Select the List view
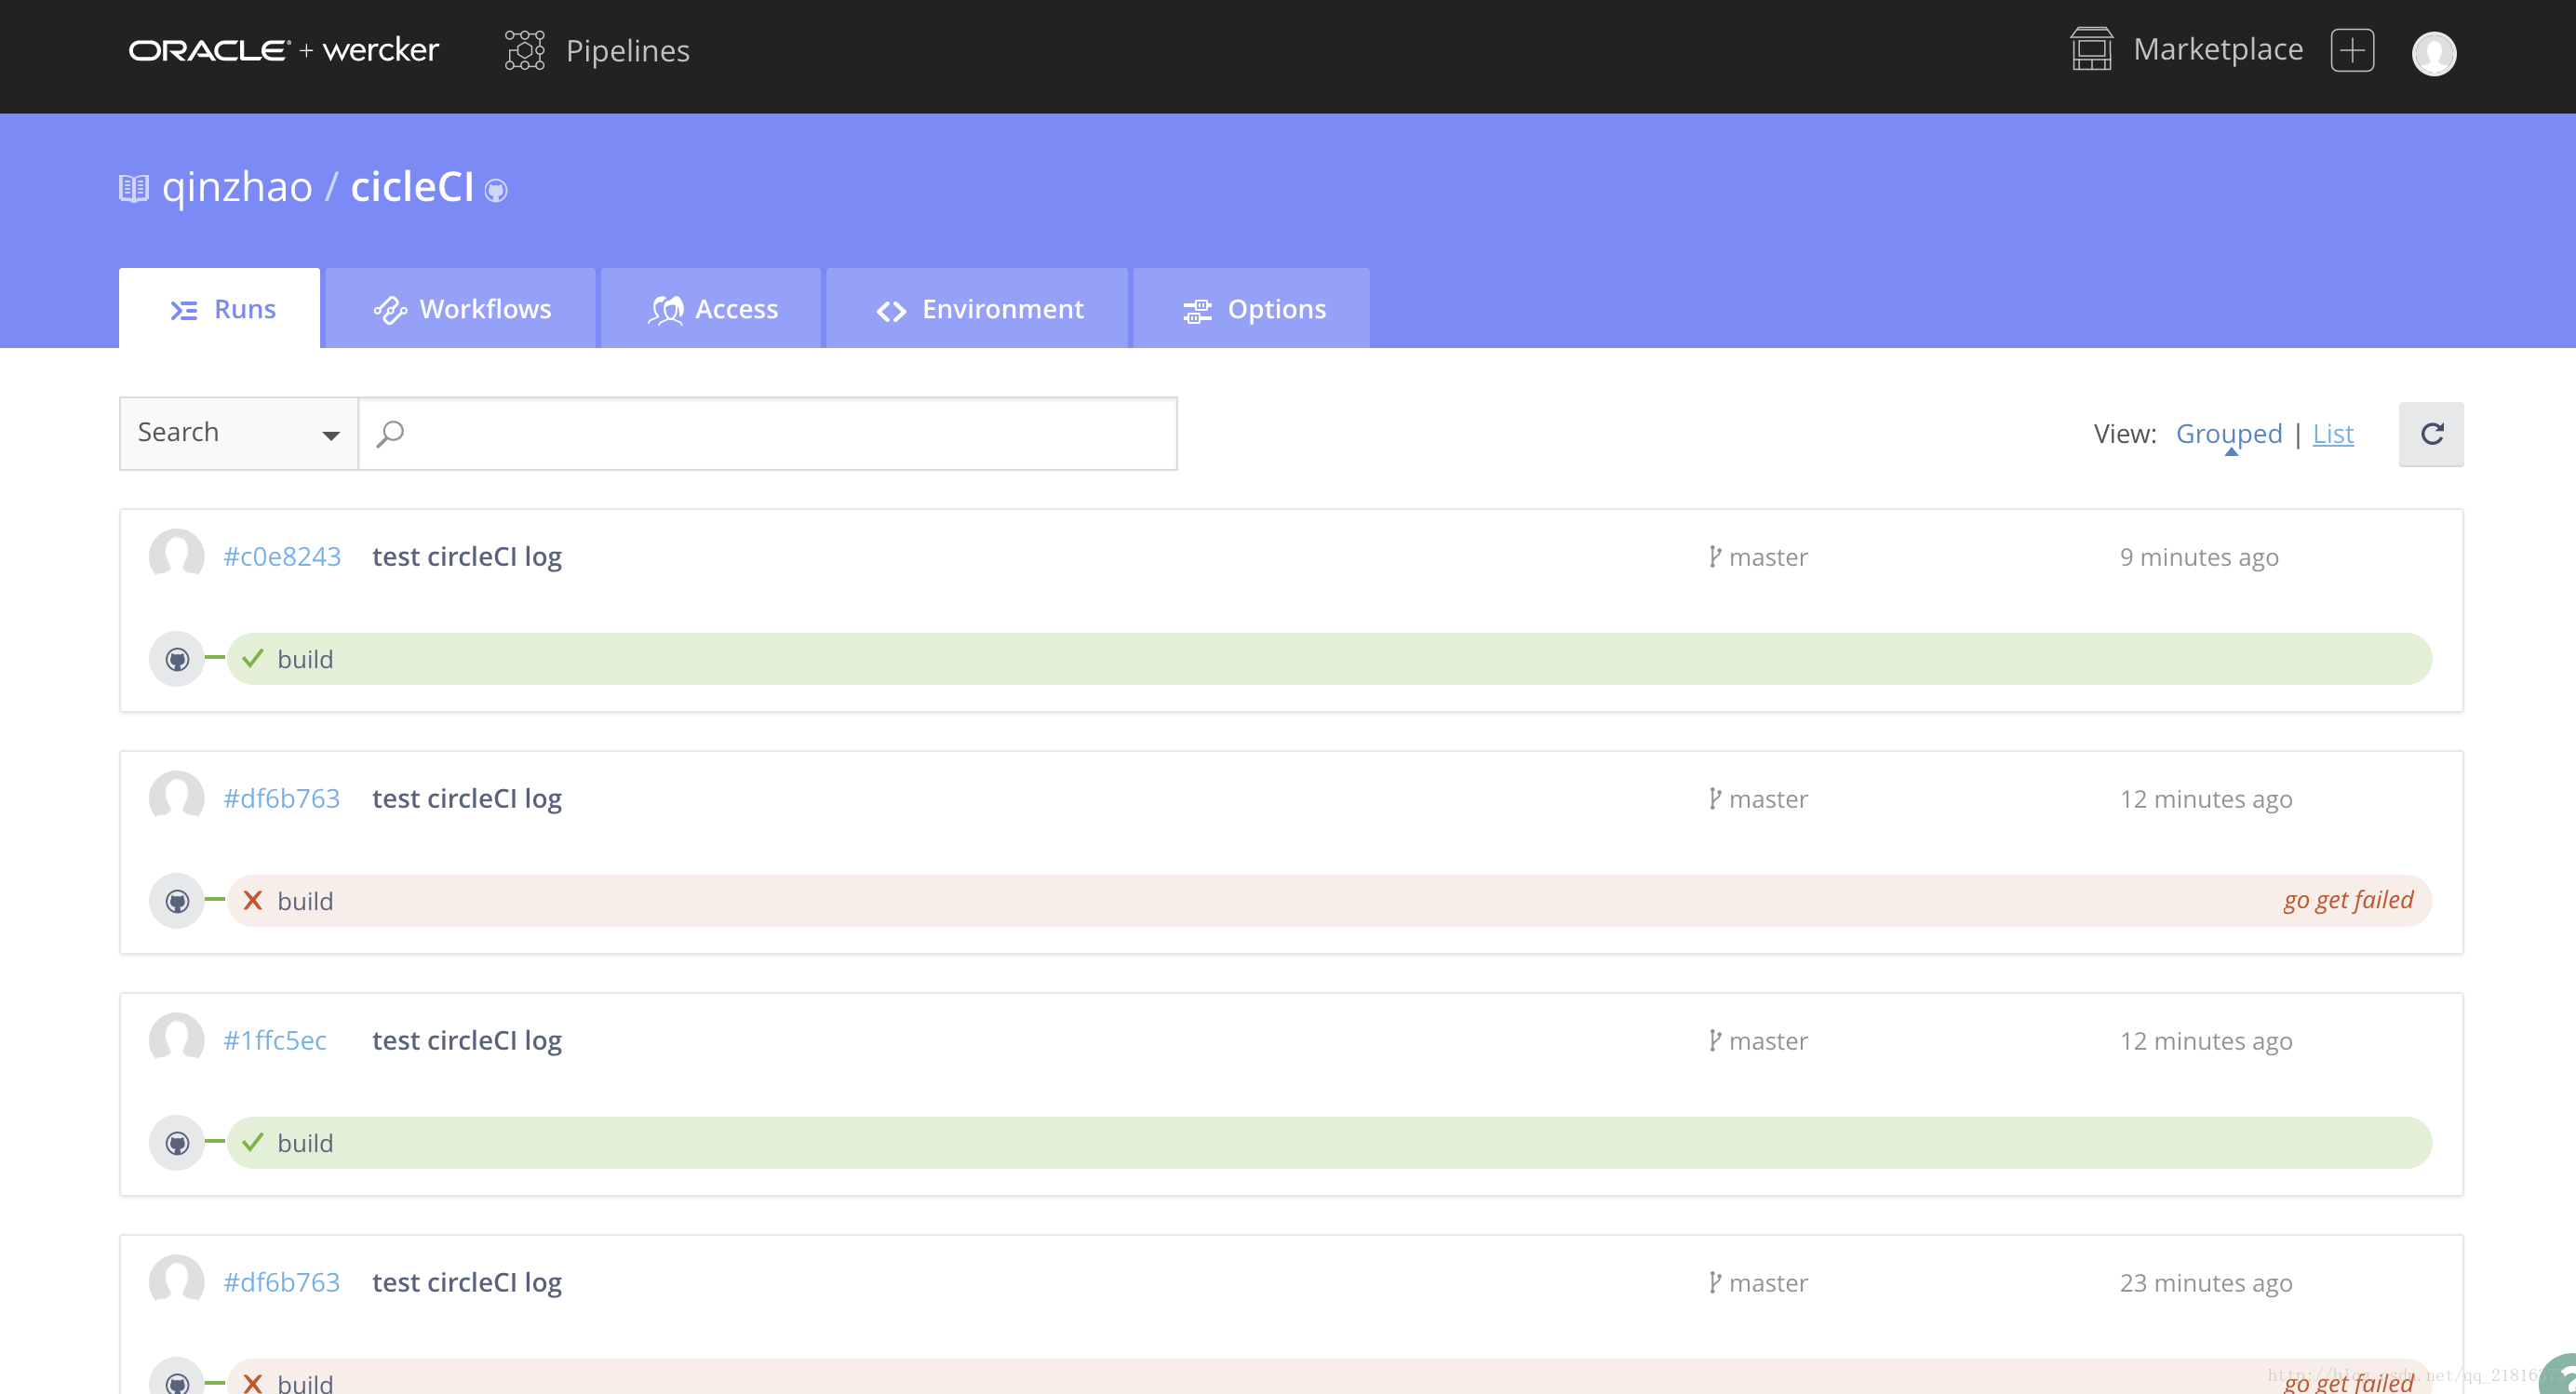 tap(2333, 433)
